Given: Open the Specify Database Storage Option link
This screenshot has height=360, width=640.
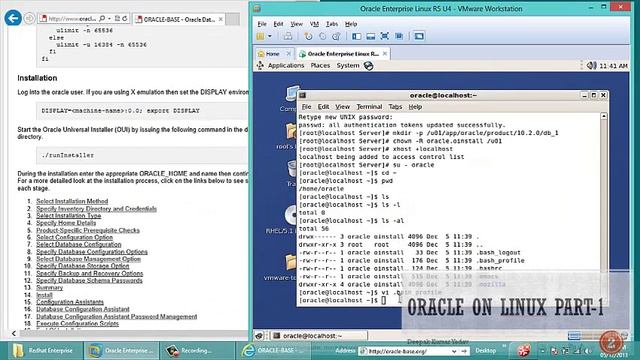Looking at the screenshot, I should coord(82,266).
